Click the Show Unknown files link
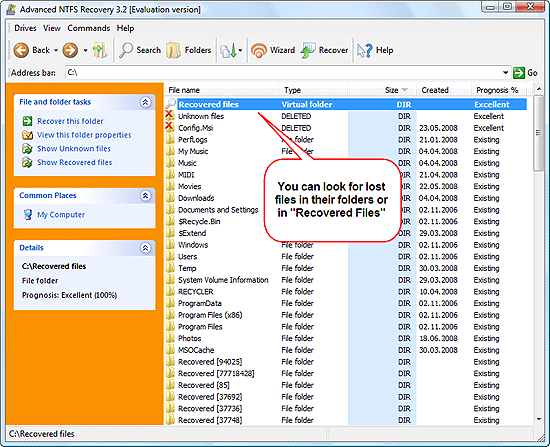This screenshot has height=447, width=550. point(74,148)
